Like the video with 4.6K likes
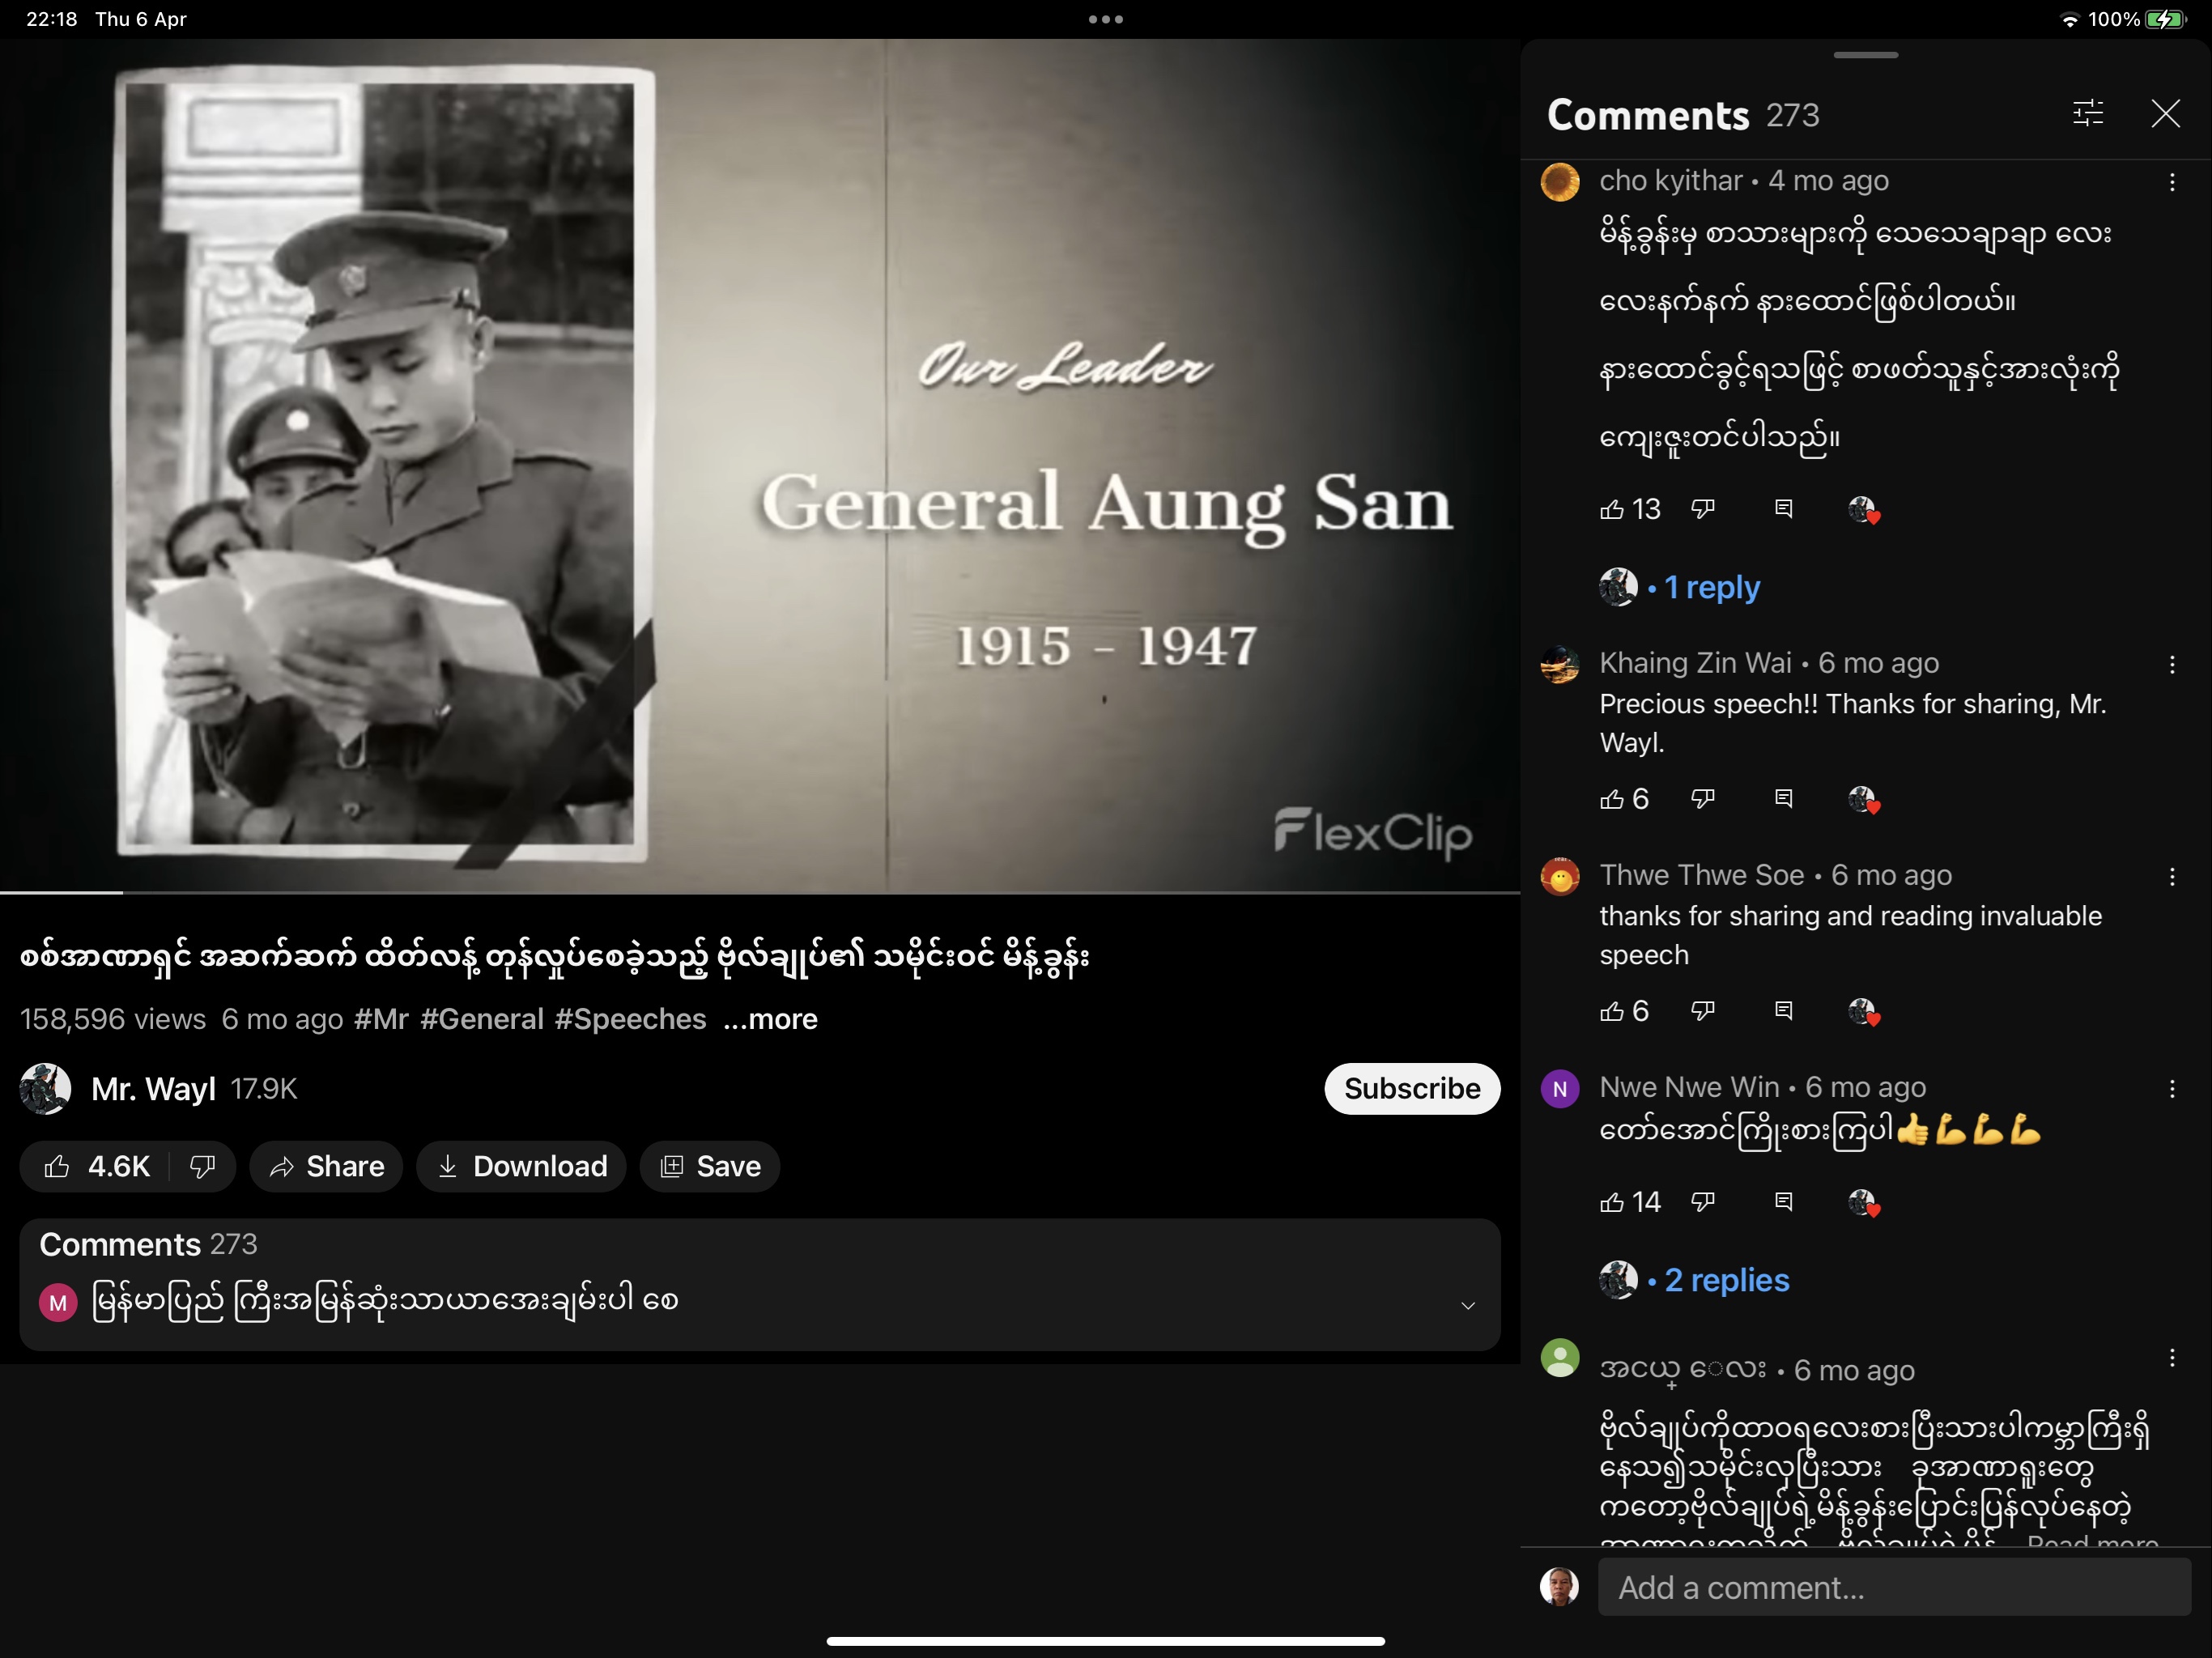 (x=96, y=1166)
